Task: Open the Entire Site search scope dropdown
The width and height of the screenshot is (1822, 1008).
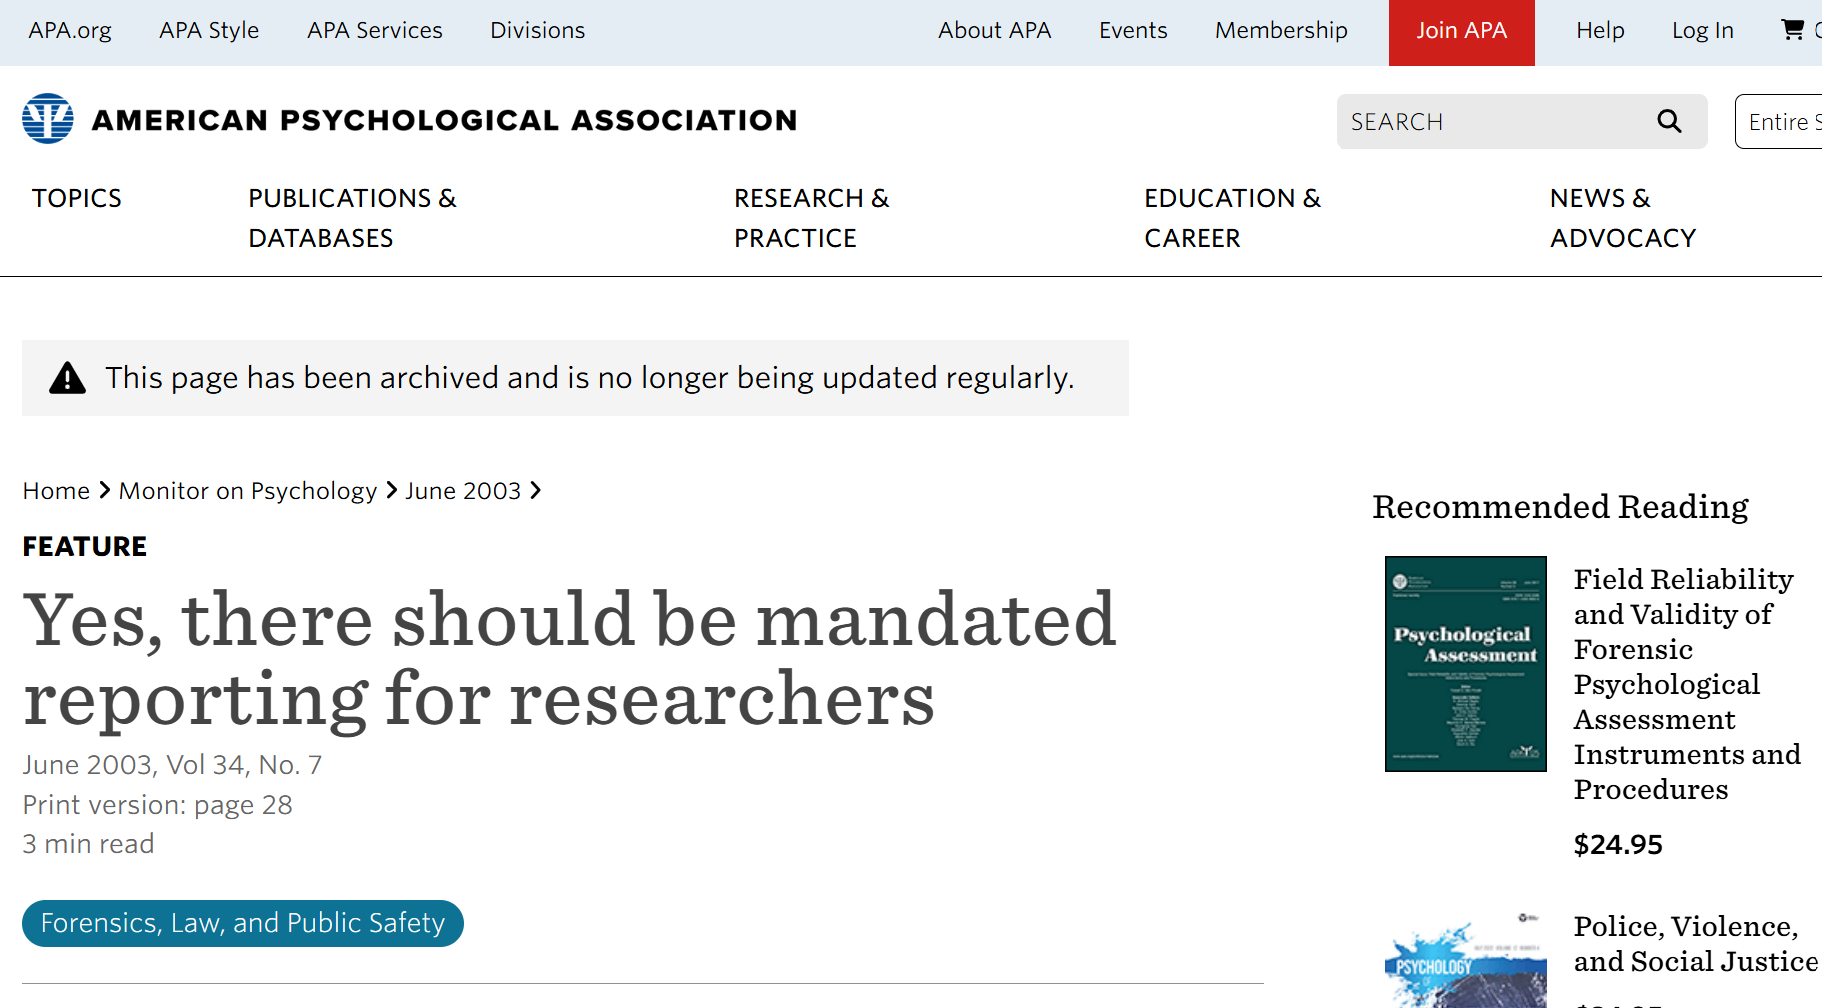Action: tap(1779, 121)
